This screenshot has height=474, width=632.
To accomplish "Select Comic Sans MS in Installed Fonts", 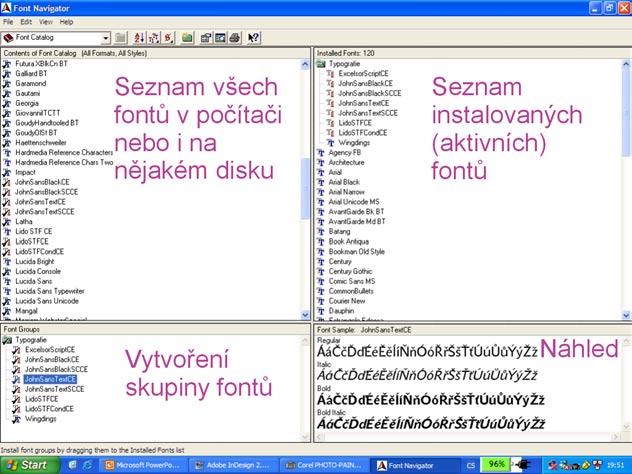I will 352,281.
